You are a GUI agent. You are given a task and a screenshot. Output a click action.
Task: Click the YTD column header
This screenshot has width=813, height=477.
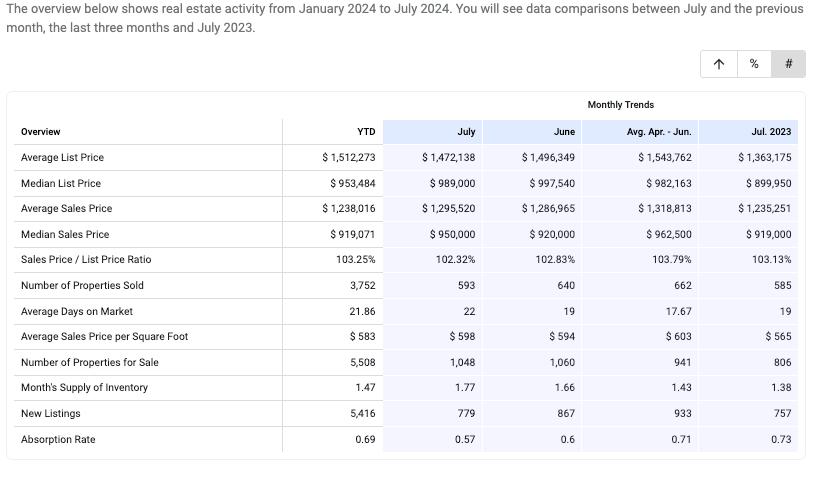pos(366,132)
